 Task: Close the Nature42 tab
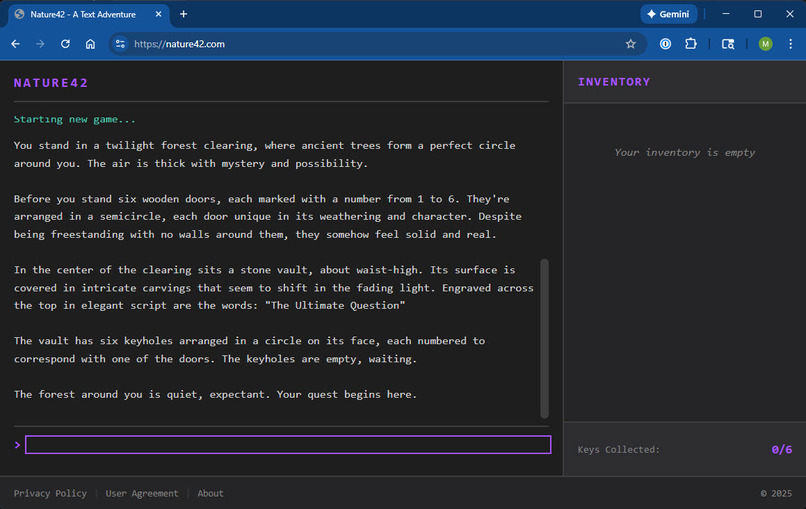point(158,14)
